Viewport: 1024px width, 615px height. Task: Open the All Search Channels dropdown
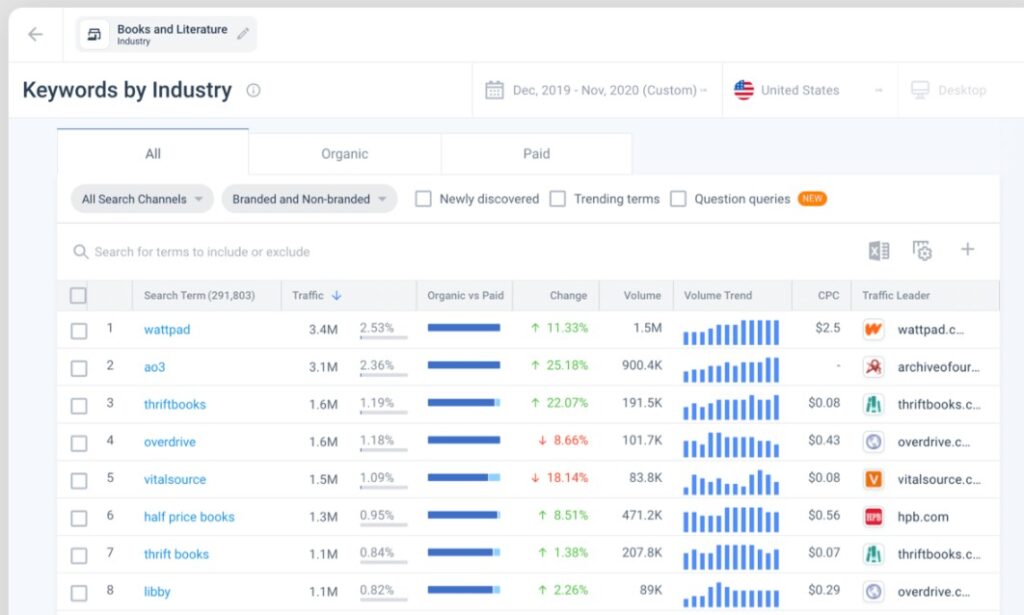[x=142, y=198]
